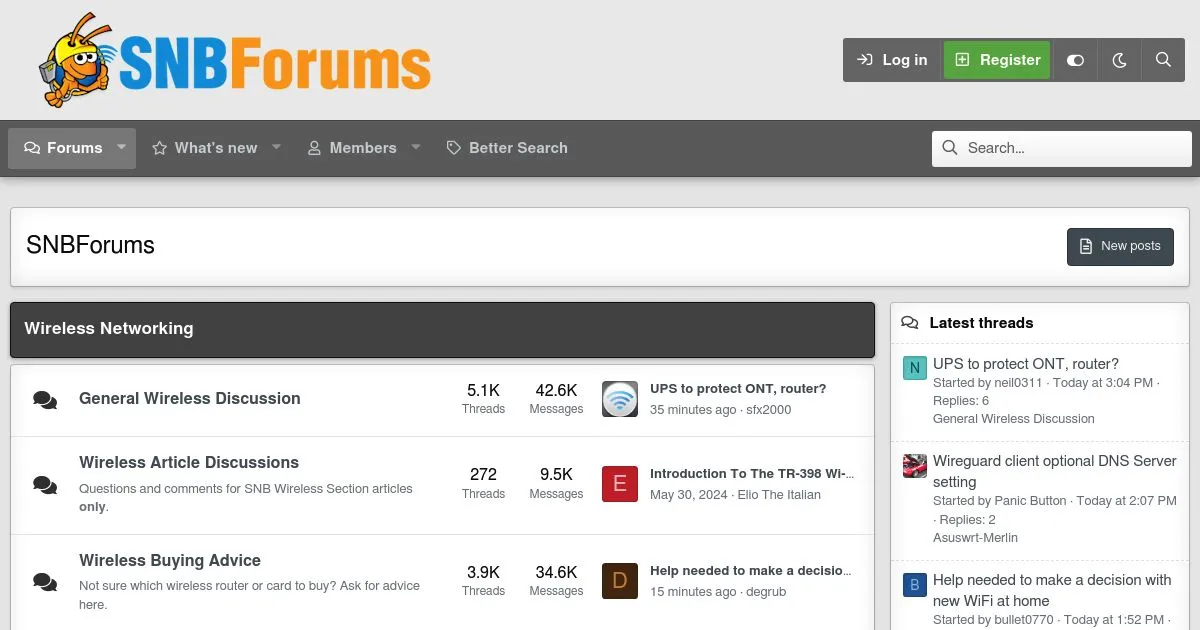
Task: Click the sfx2000 wifi avatar
Action: [x=620, y=399]
